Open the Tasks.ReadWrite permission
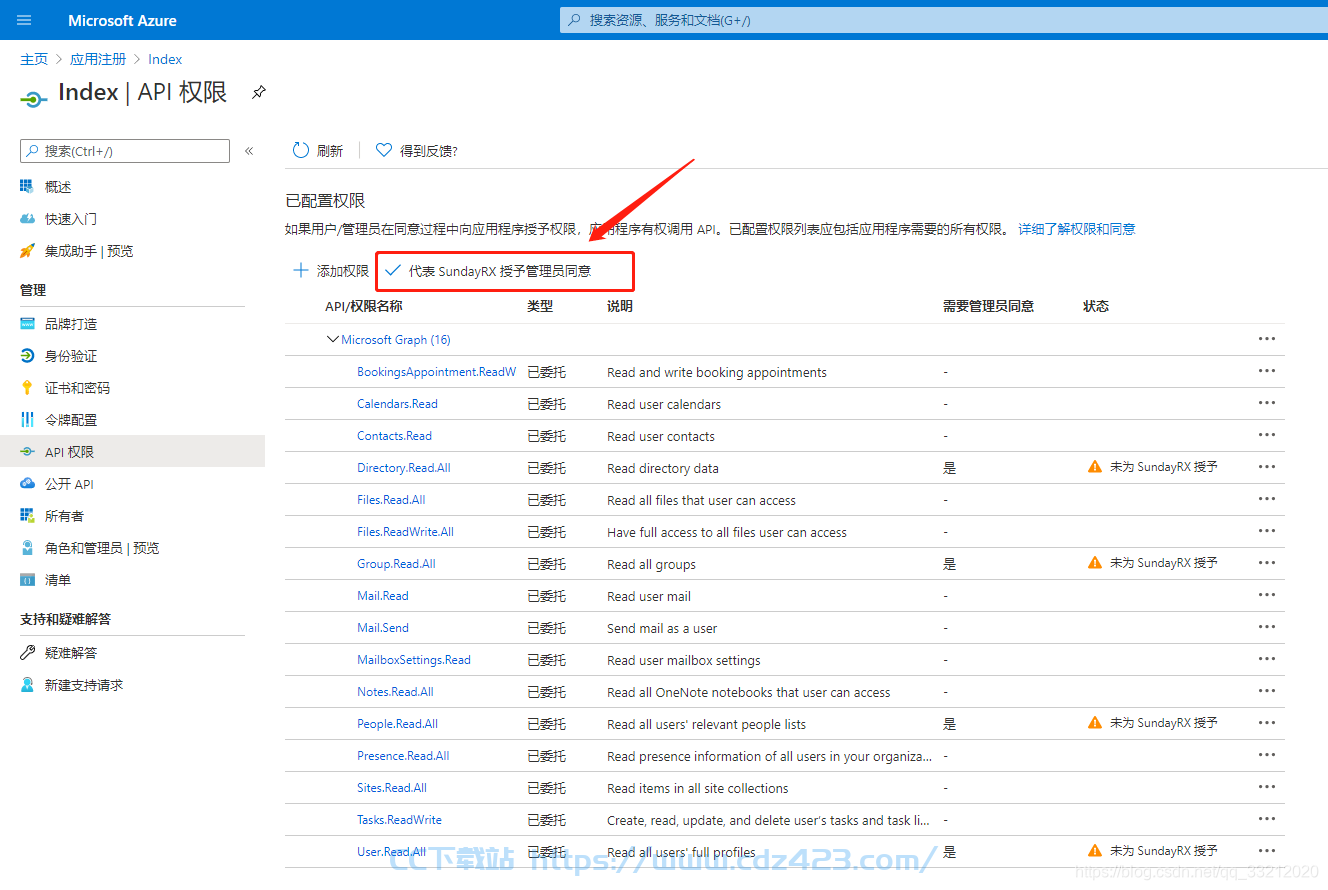1328x890 pixels. (399, 820)
